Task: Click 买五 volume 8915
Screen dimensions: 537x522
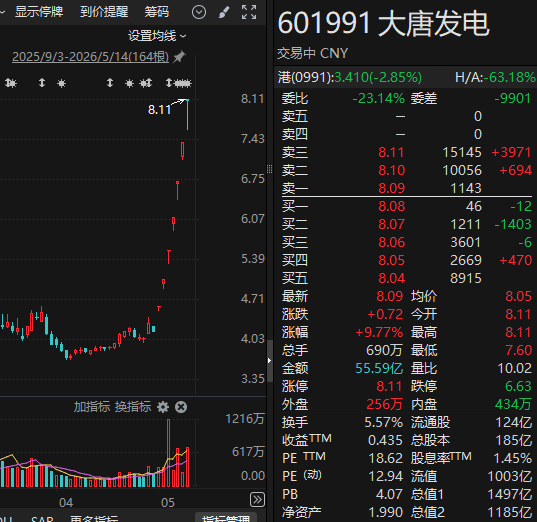Action: point(466,278)
